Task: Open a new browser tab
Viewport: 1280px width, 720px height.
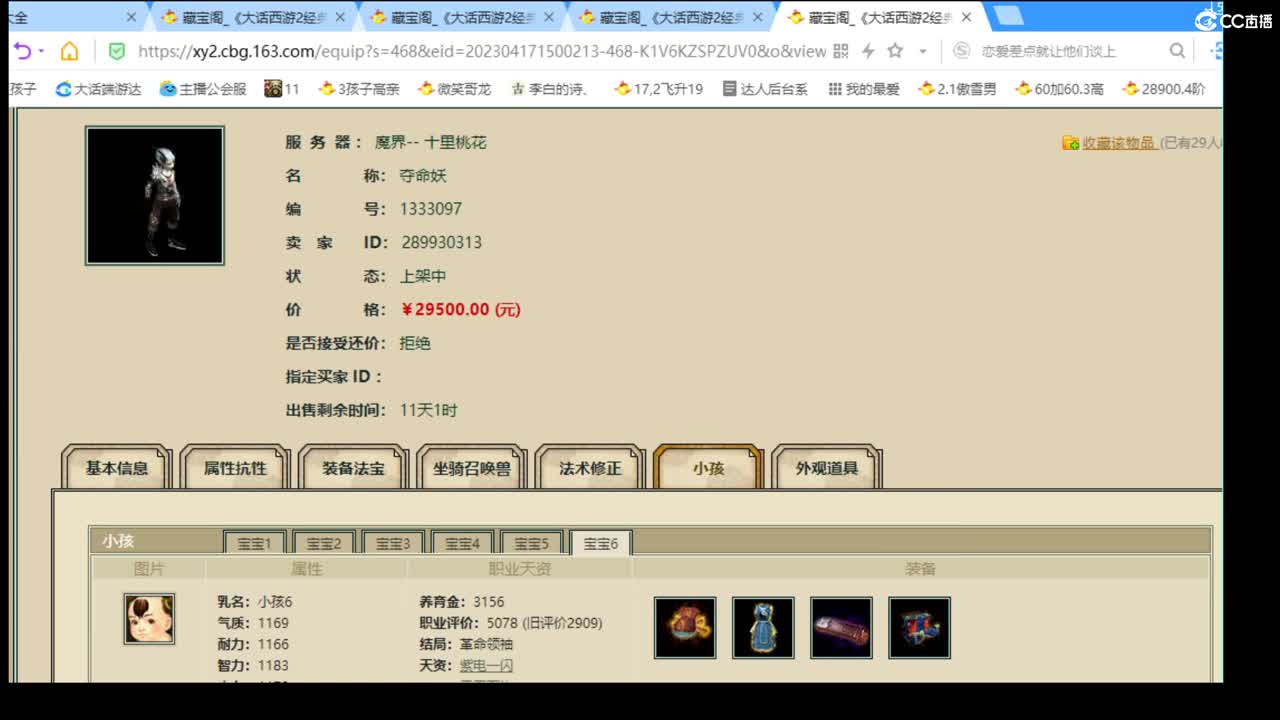Action: pos(1008,16)
